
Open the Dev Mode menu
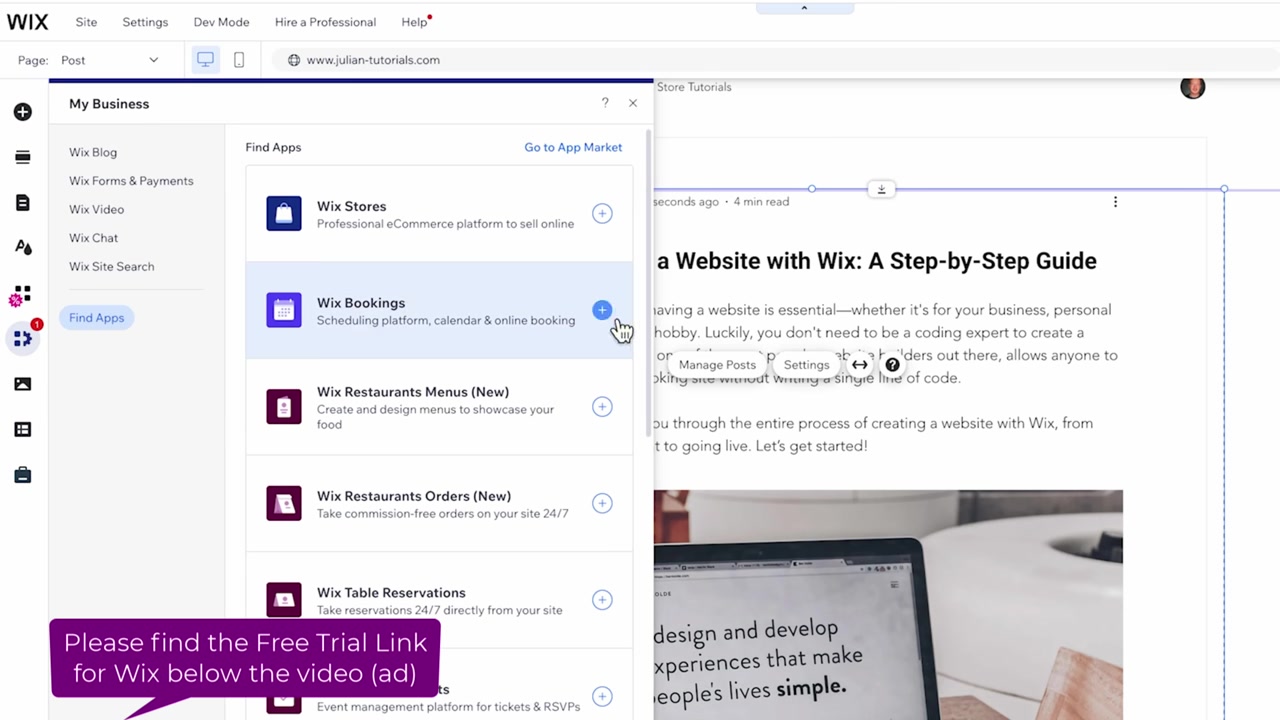pos(221,22)
